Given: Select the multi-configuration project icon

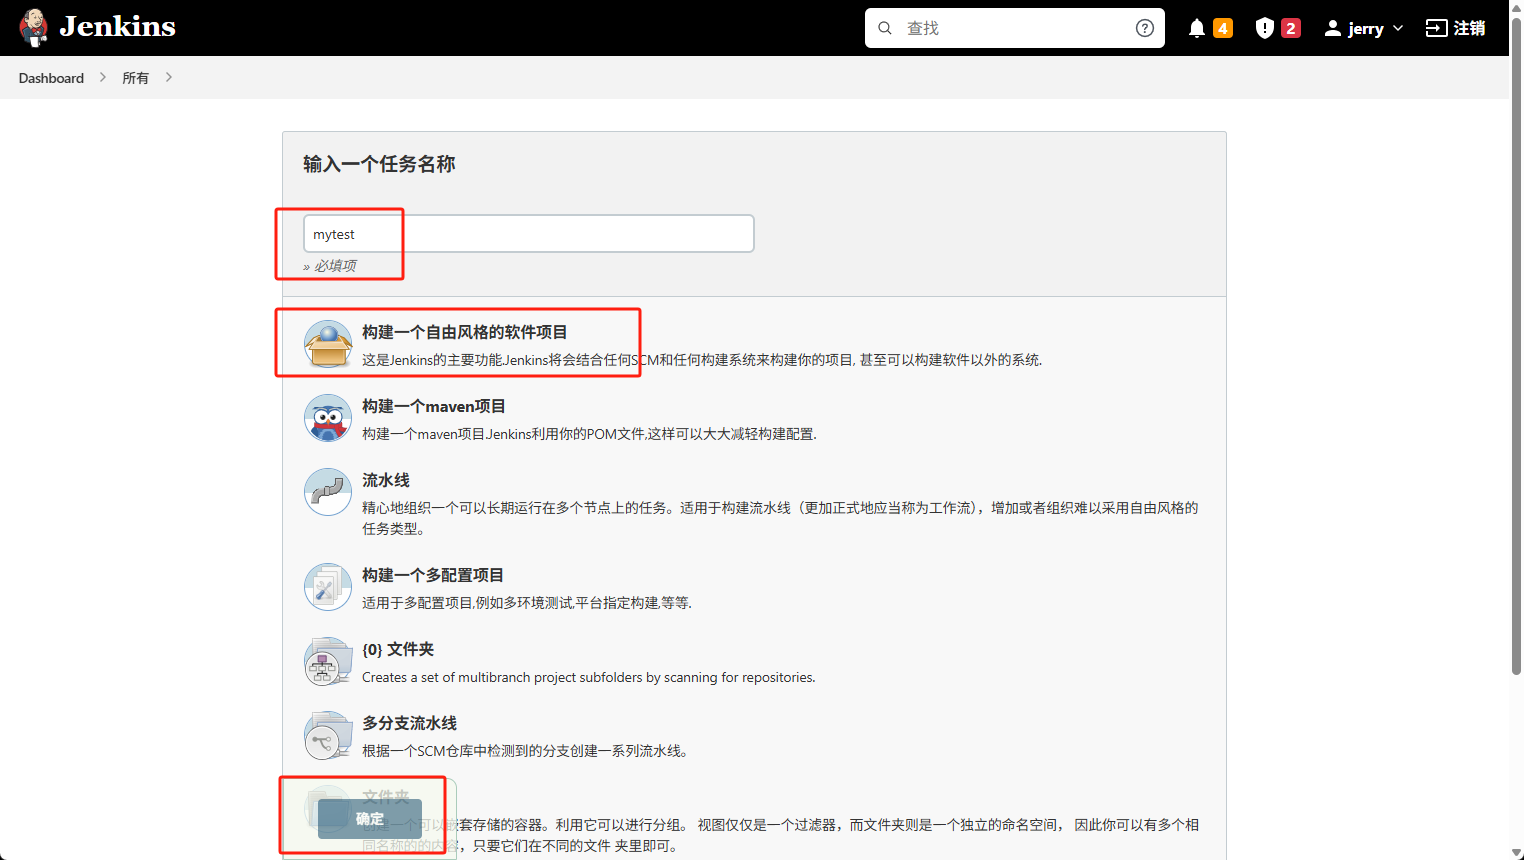Looking at the screenshot, I should [328, 587].
